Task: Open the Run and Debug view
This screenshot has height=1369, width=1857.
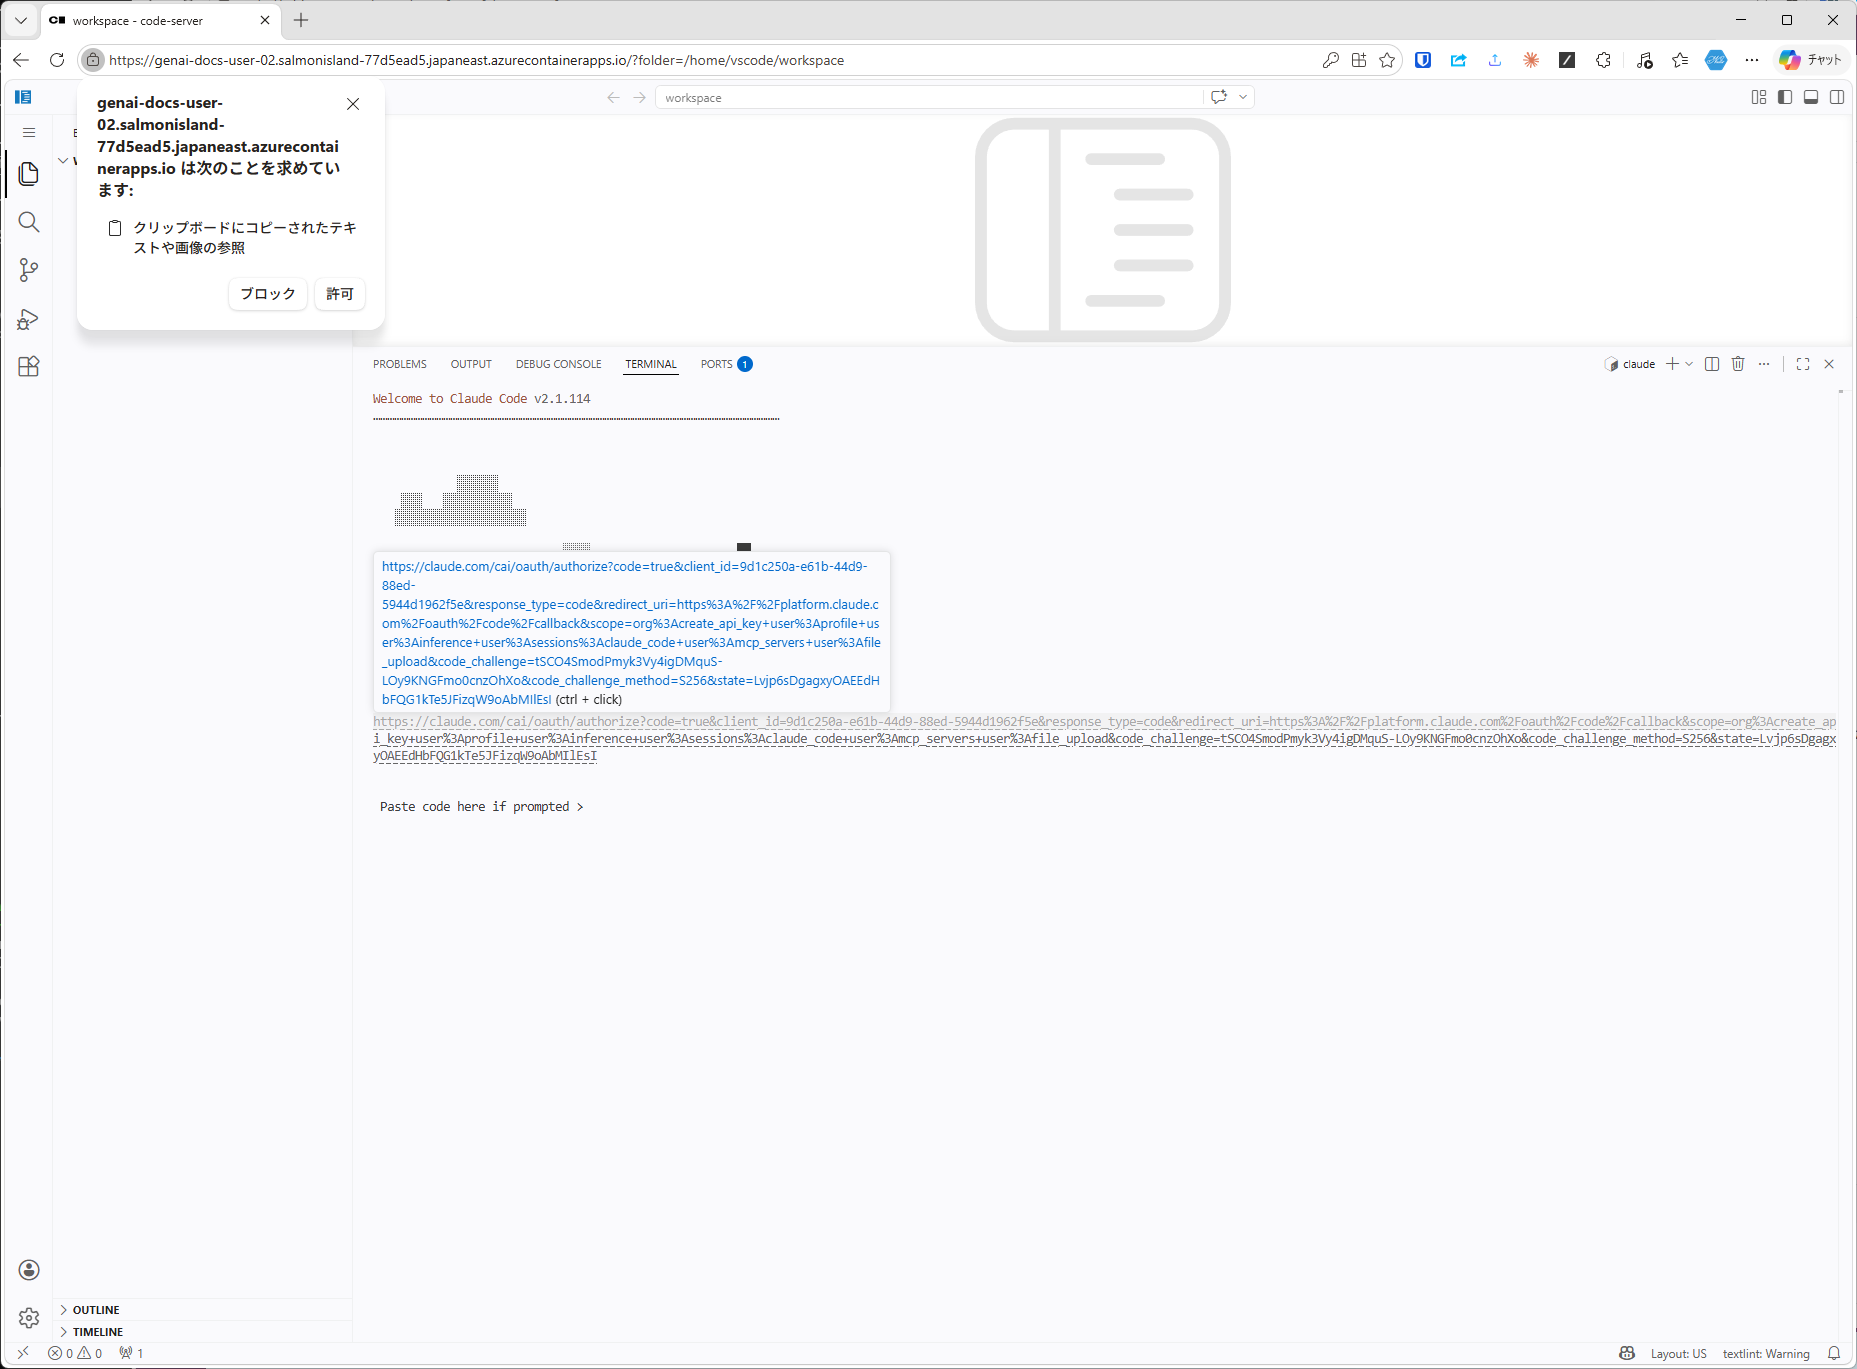Action: pos(29,319)
